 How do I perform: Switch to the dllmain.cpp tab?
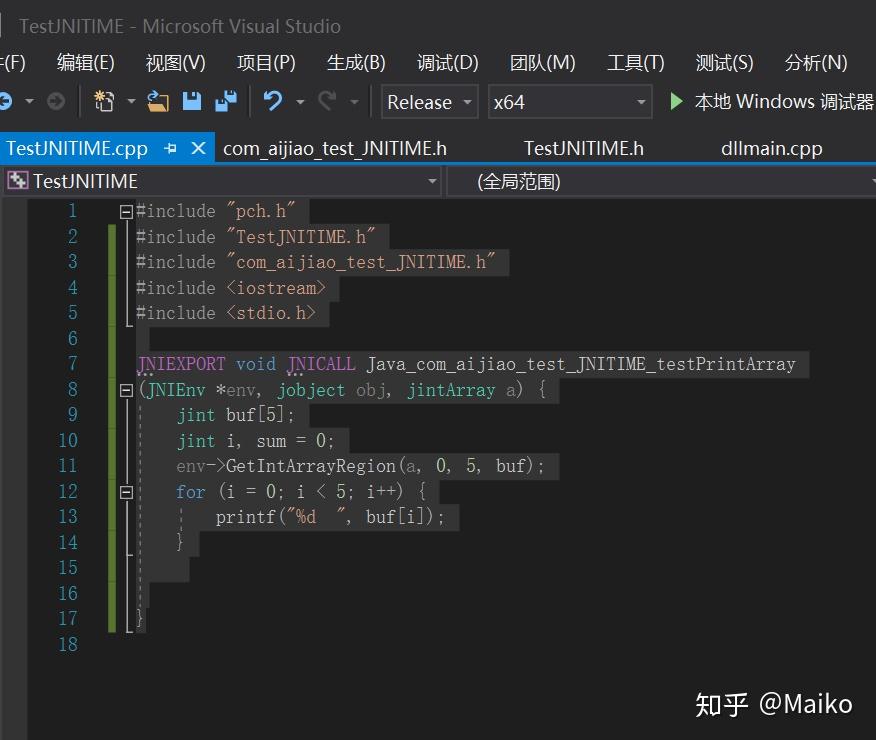(x=771, y=147)
